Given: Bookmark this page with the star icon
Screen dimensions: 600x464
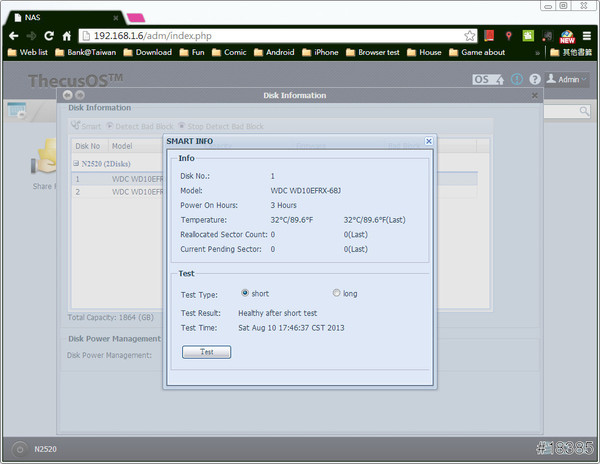Looking at the screenshot, I should pyautogui.click(x=470, y=35).
